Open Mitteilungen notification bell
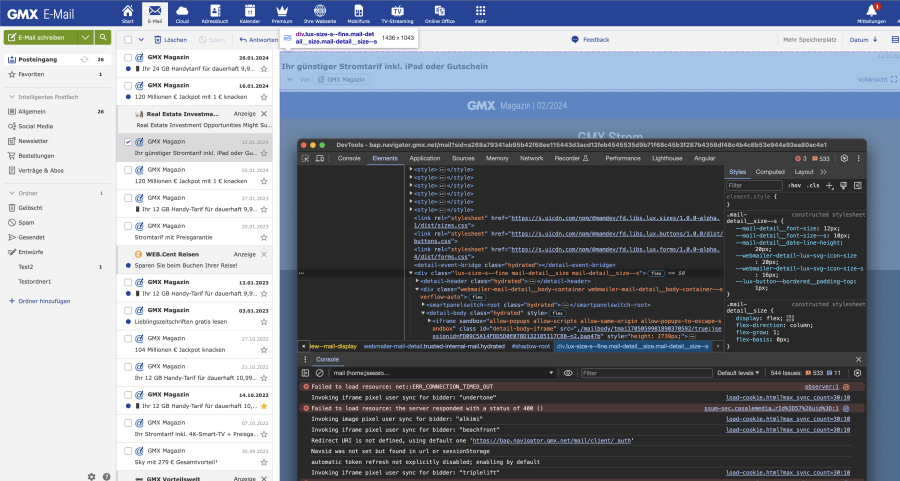Screen dimensions: 900x481 (872, 12)
